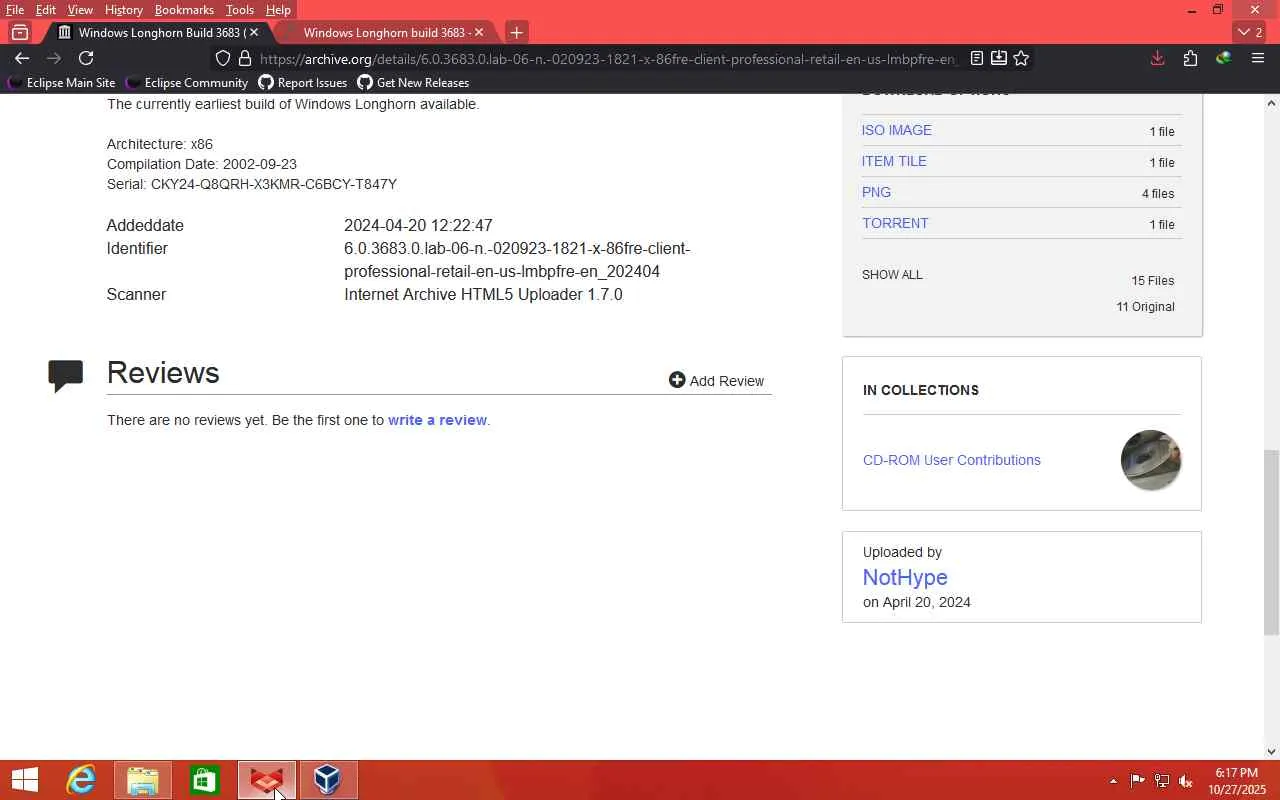Open the Downloads panel in toolbar
Viewport: 1280px width, 800px height.
1157,58
